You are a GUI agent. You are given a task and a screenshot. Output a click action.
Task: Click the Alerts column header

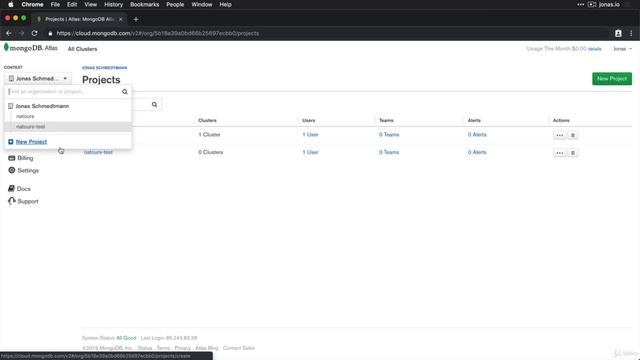point(474,120)
